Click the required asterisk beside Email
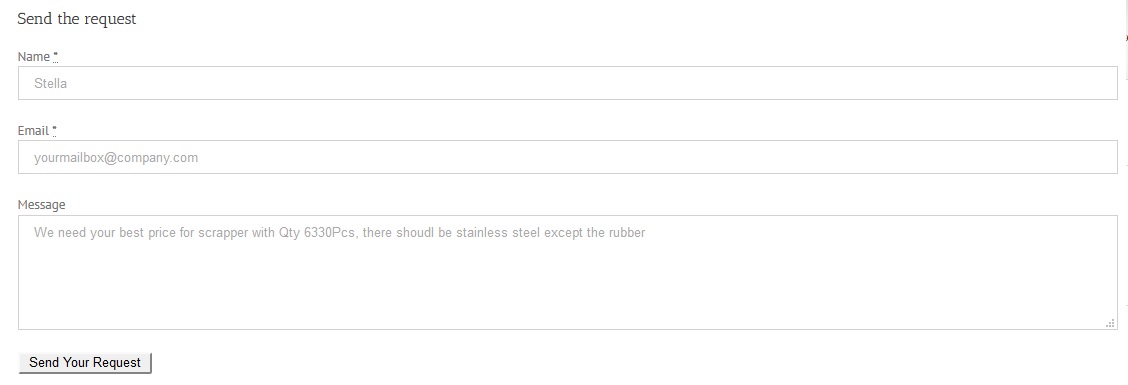The height and width of the screenshot is (385, 1128). [x=55, y=130]
